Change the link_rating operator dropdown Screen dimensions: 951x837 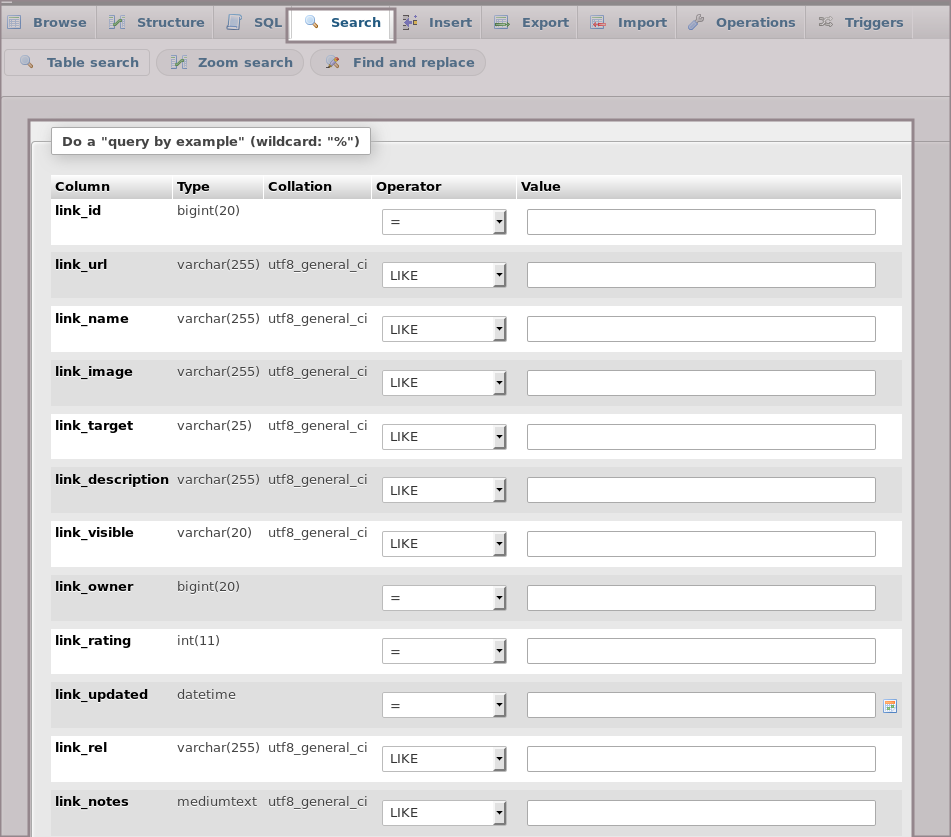444,651
